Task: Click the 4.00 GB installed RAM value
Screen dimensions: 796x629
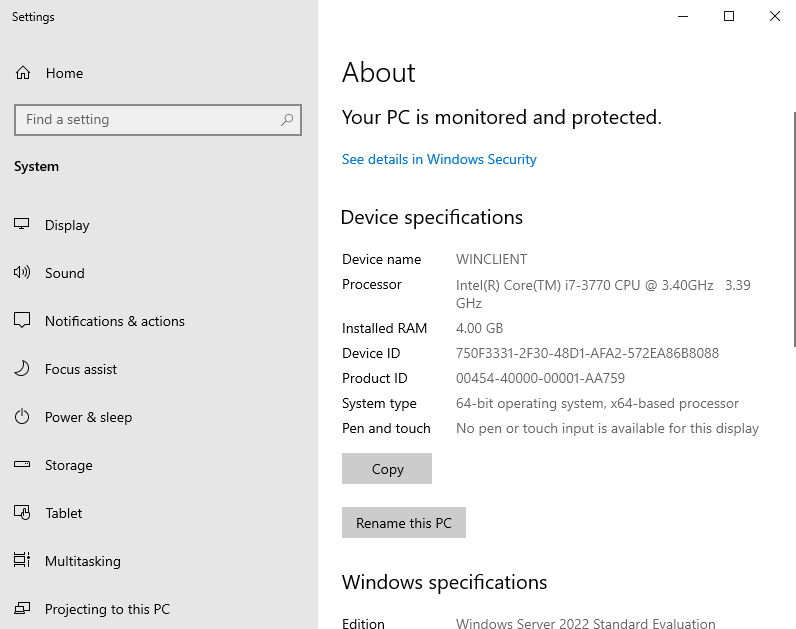Action: [x=479, y=328]
